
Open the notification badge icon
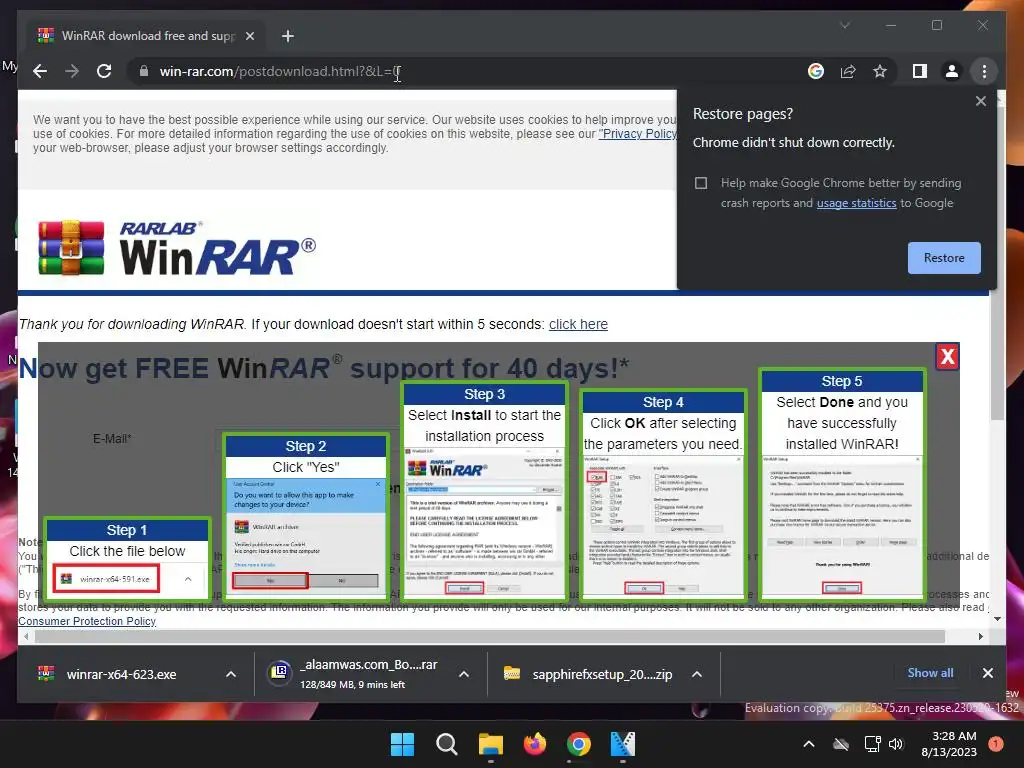[996, 744]
